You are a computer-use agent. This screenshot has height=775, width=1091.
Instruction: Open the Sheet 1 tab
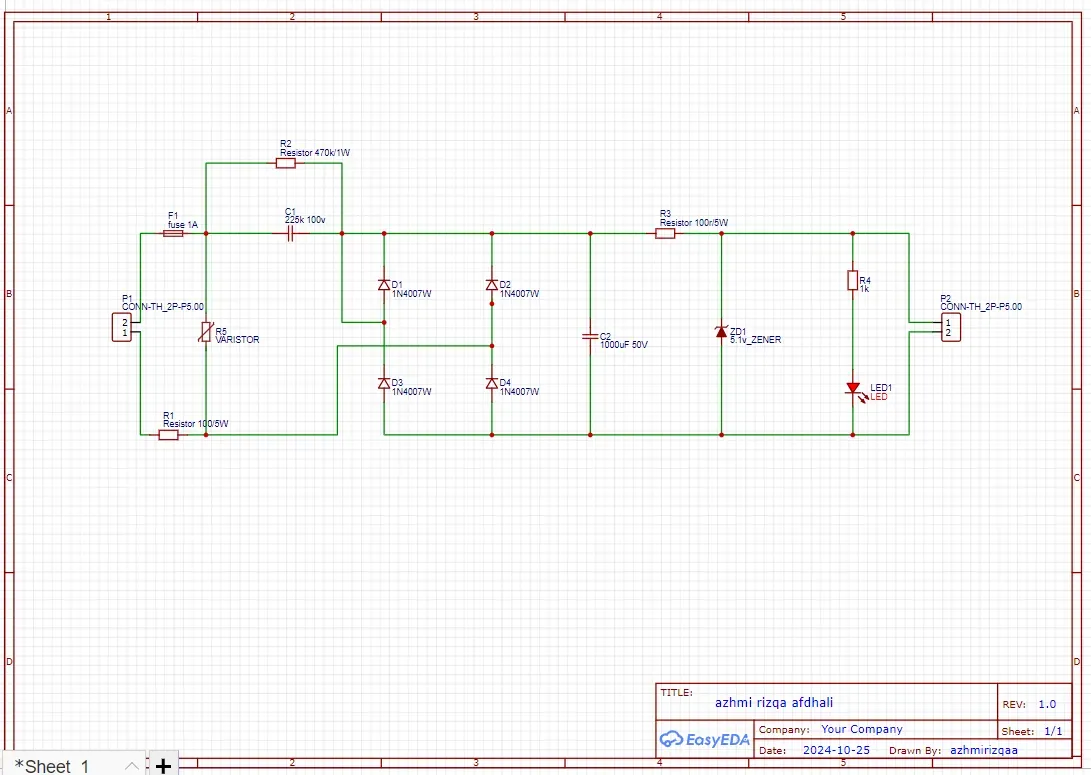pos(52,766)
